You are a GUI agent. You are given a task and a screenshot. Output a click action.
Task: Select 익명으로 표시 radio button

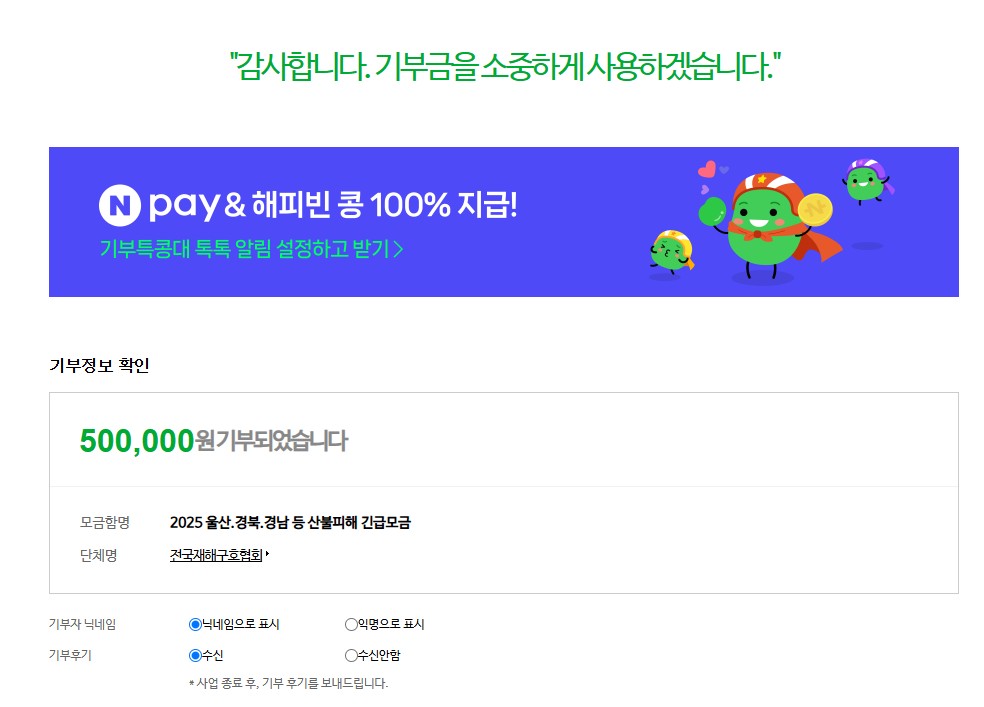pyautogui.click(x=351, y=624)
